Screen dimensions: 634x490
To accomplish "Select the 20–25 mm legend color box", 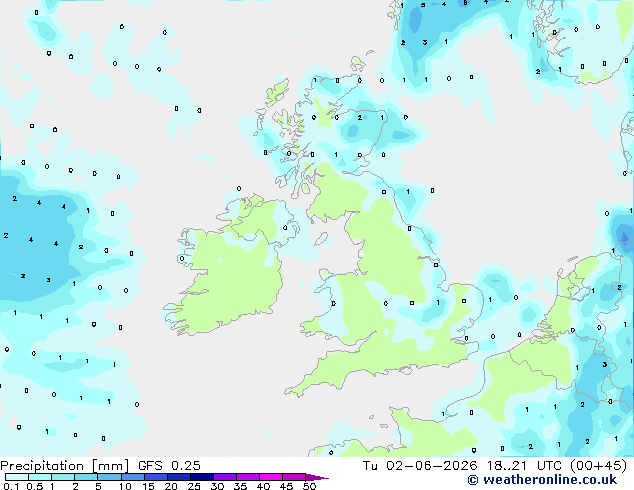I will 179,477.
